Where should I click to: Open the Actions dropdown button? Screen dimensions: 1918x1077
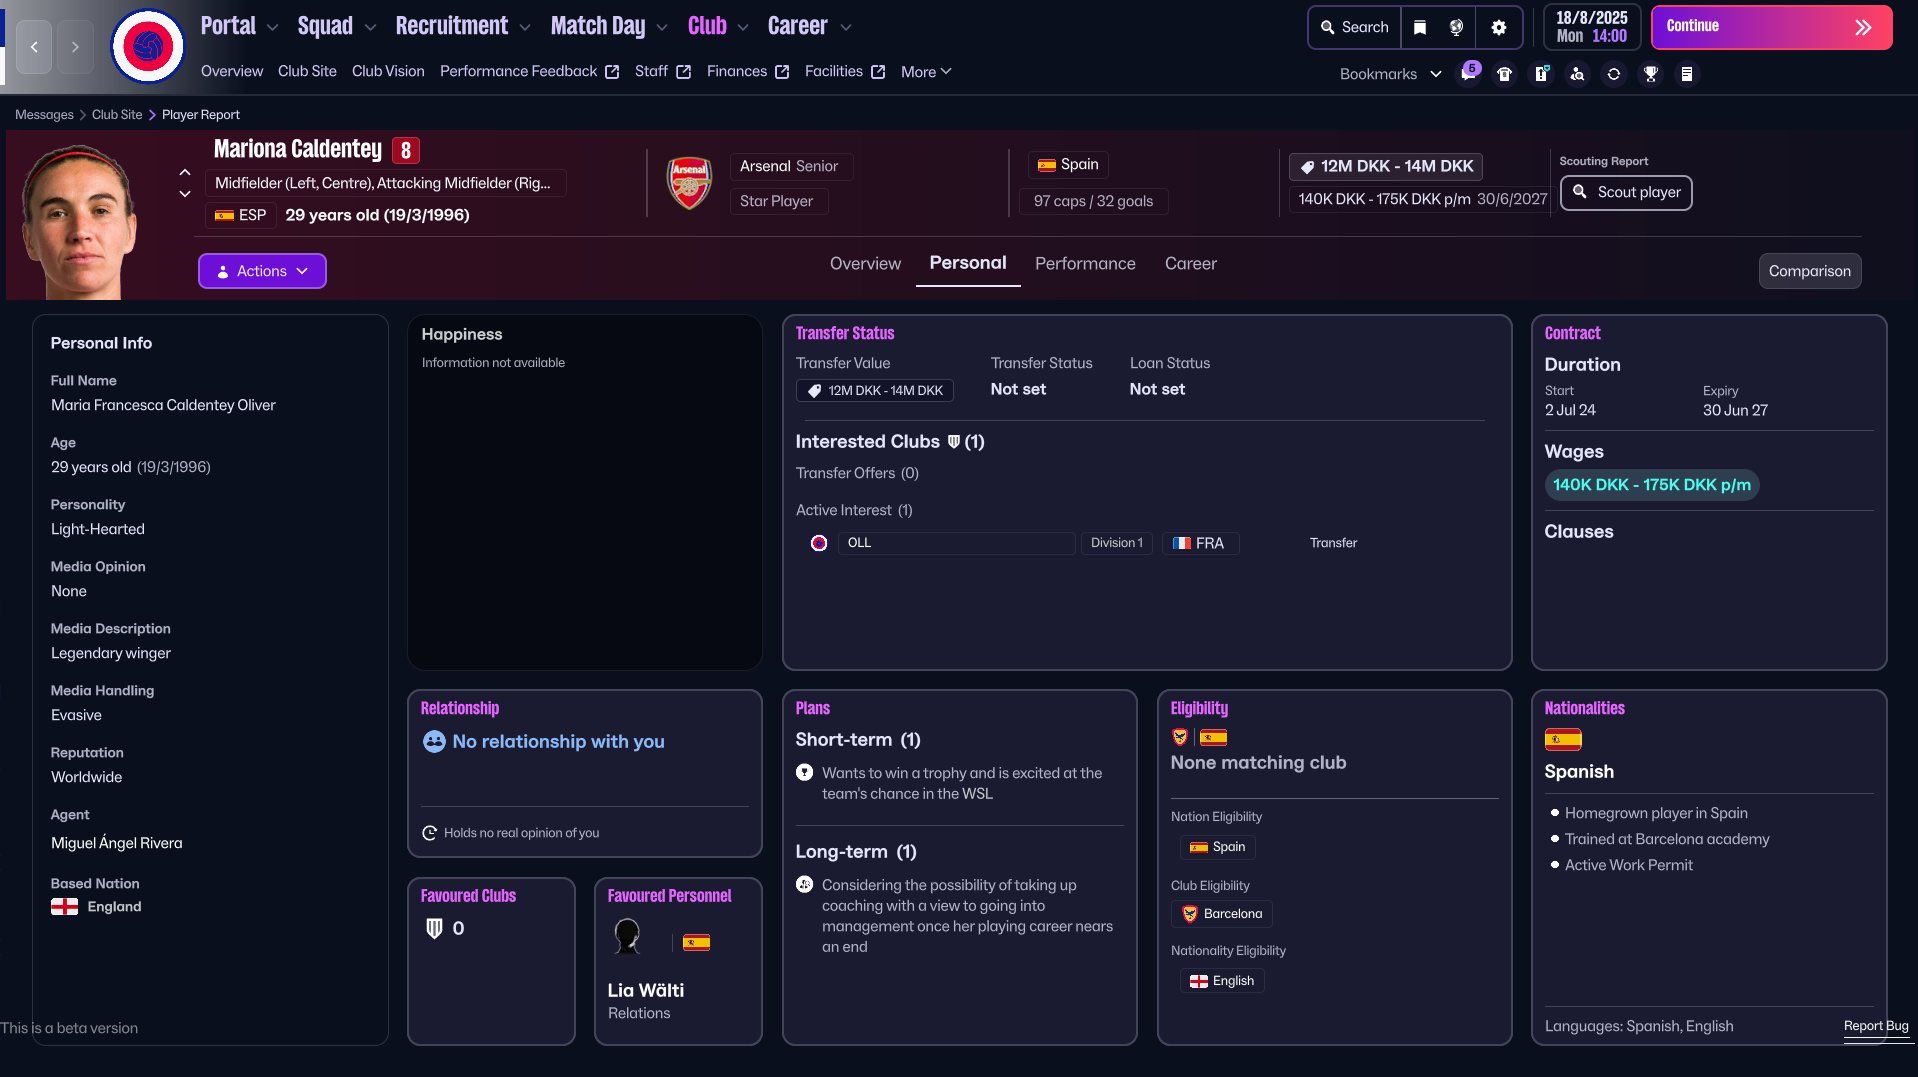[262, 271]
